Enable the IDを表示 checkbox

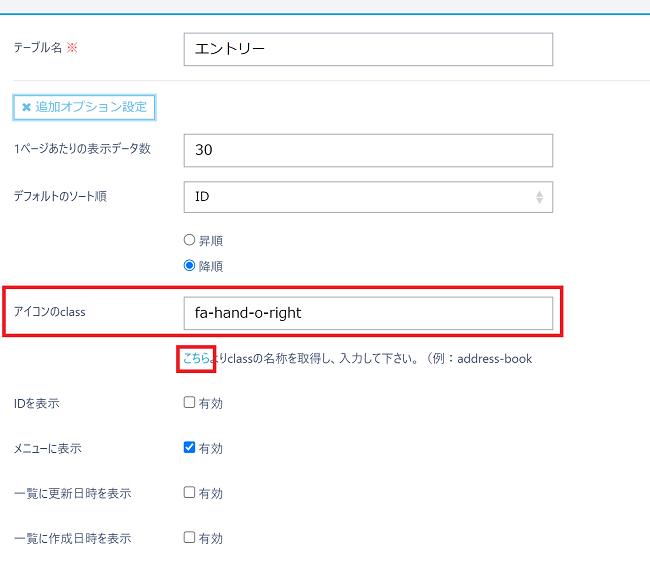click(189, 403)
